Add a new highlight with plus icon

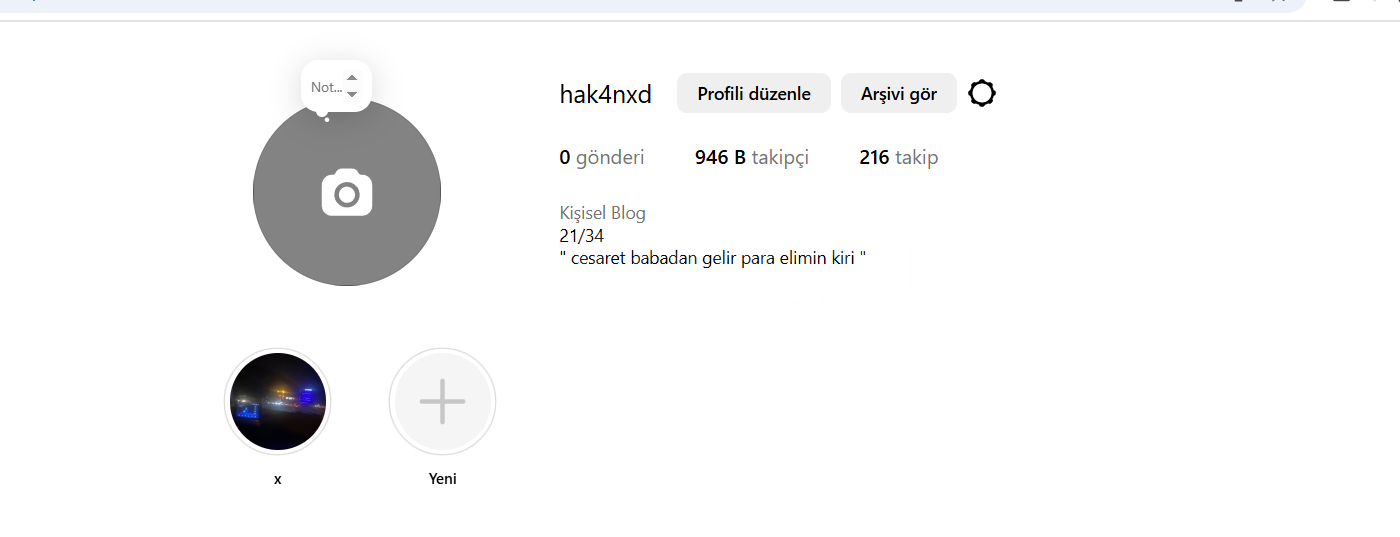(442, 401)
